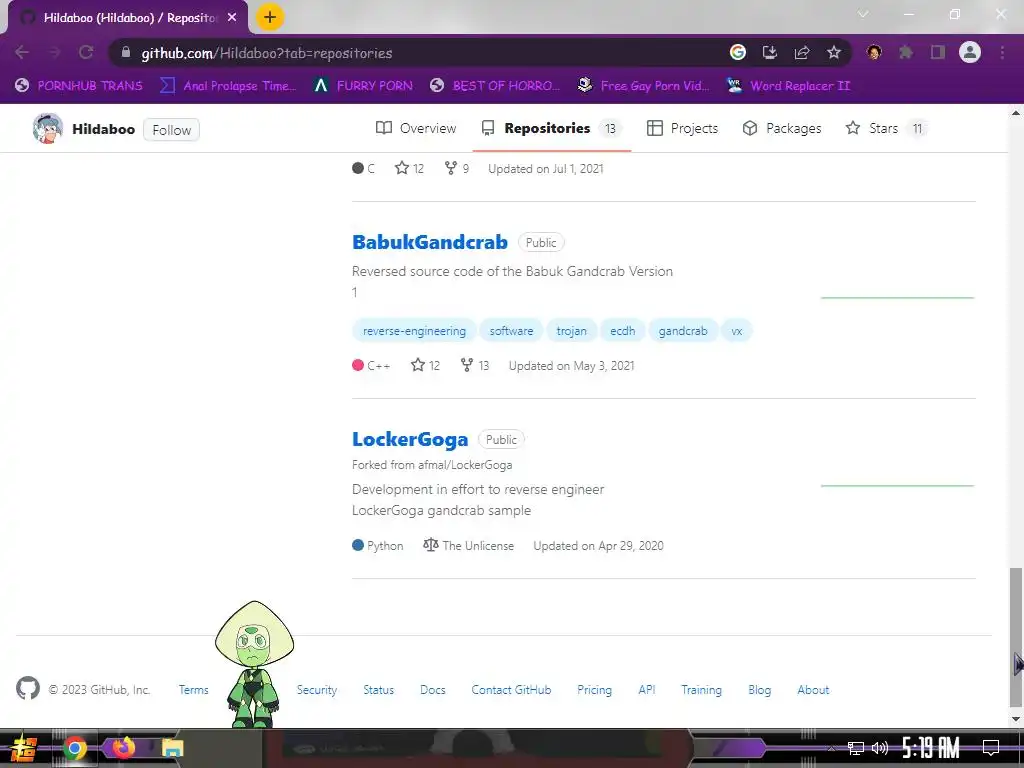Click the Google icon in the address bar
This screenshot has width=1024, height=768.
tap(738, 52)
